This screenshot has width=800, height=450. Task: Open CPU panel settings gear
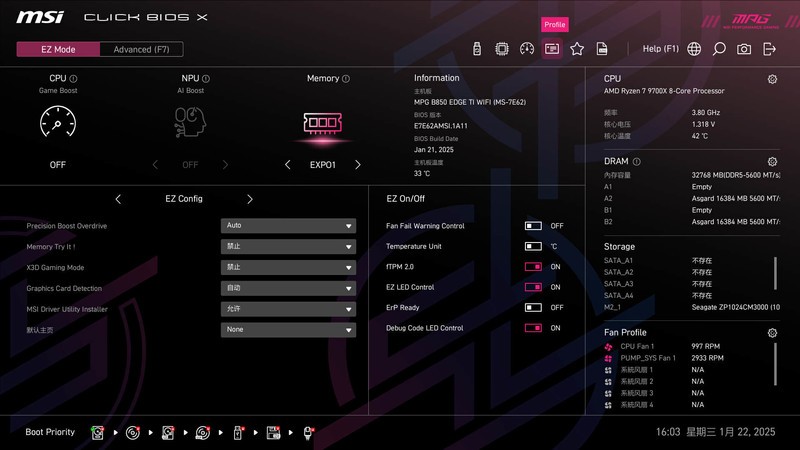point(772,79)
